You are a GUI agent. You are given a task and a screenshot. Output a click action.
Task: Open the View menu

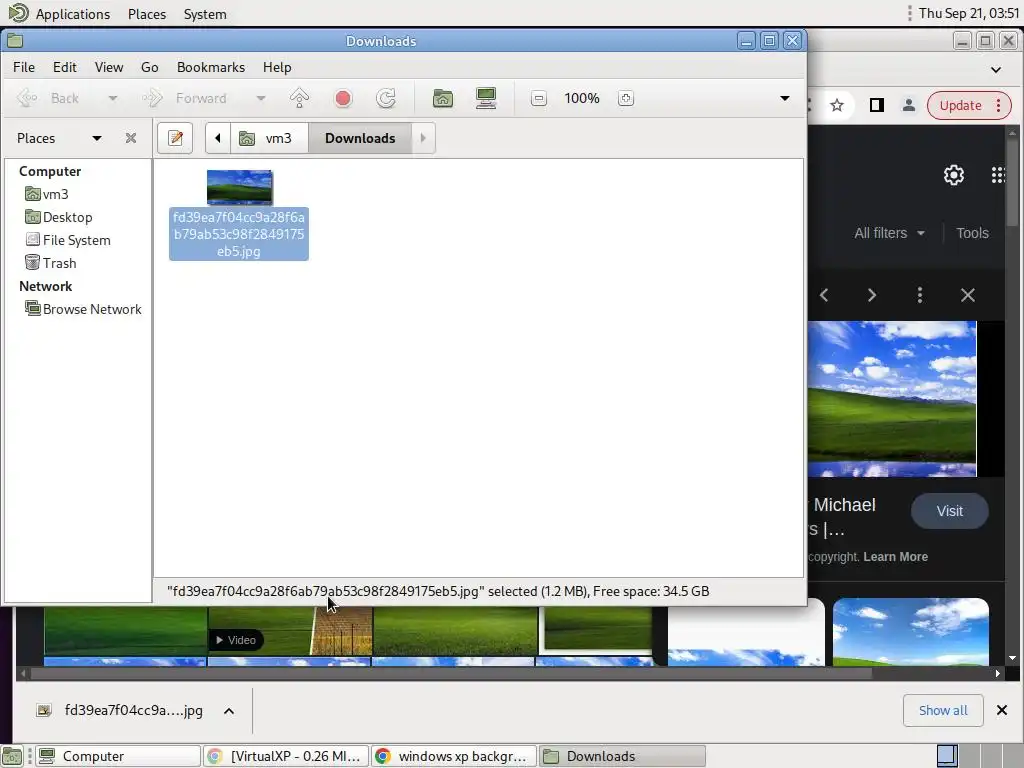click(x=108, y=67)
